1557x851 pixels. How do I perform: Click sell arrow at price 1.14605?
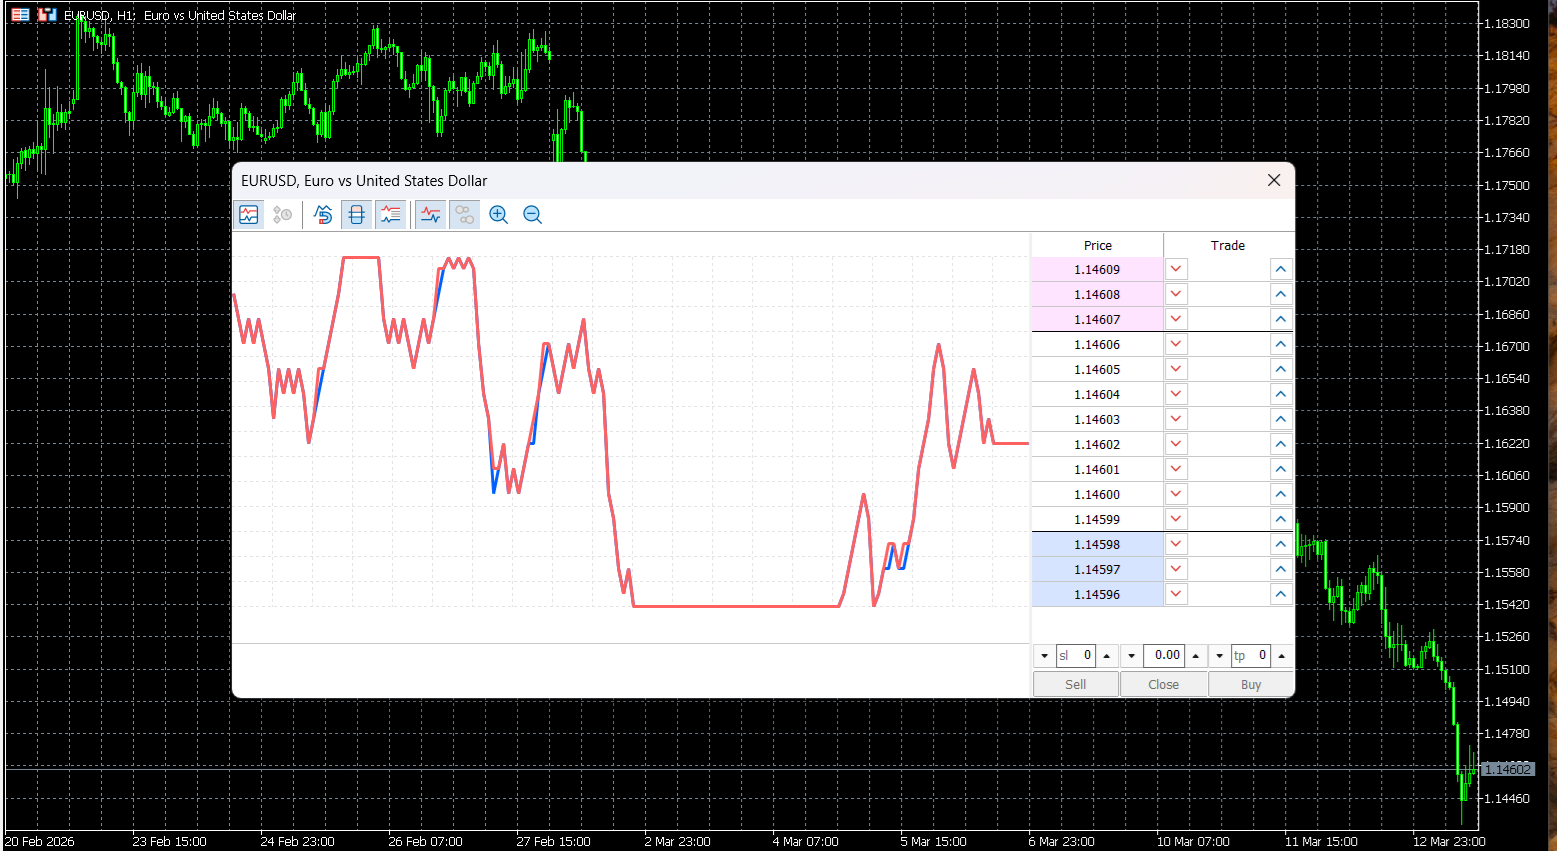point(1176,369)
